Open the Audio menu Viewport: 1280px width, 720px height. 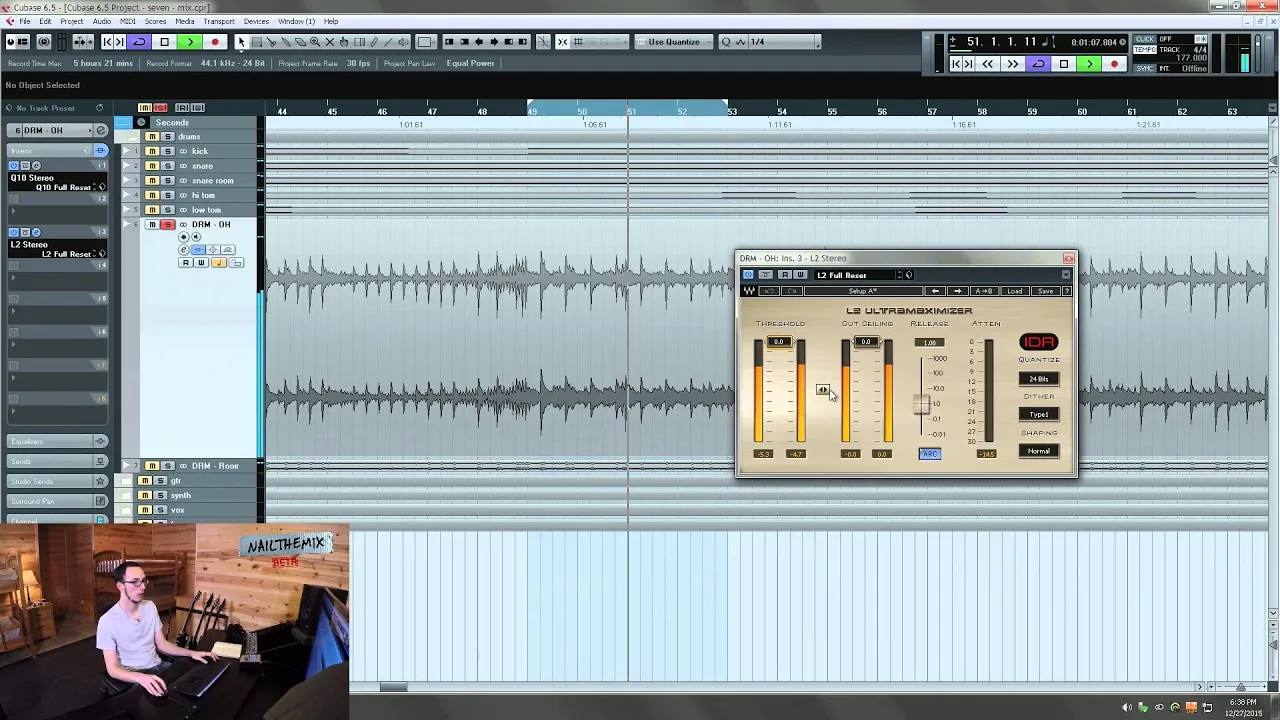click(x=102, y=21)
